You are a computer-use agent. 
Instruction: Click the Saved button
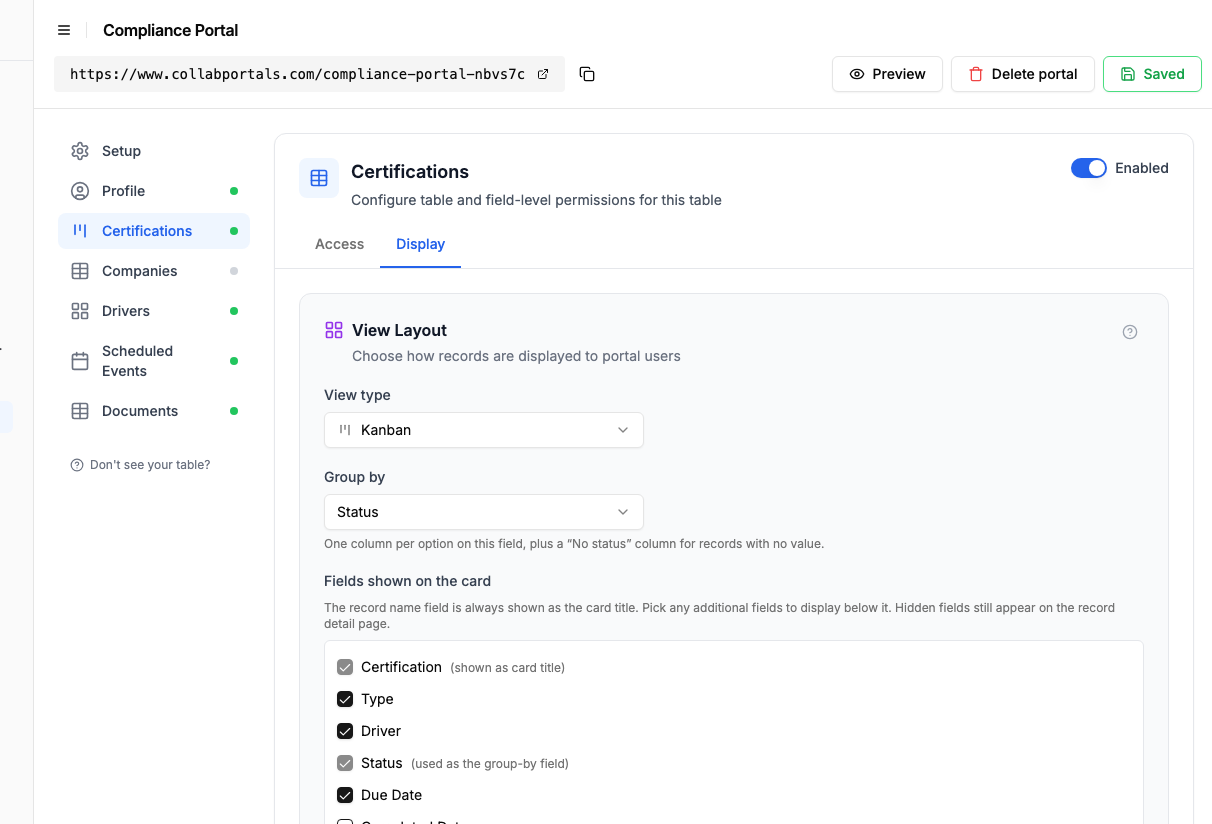coord(1152,74)
